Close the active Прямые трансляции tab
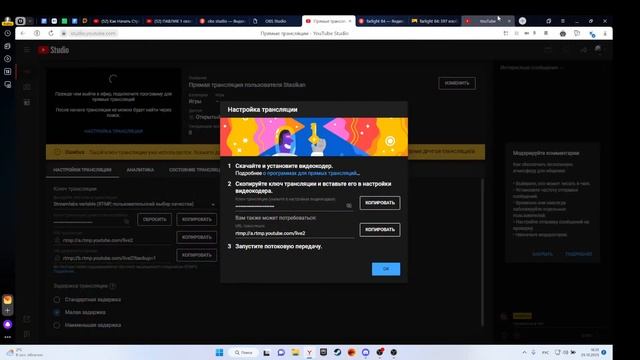 tap(350, 21)
